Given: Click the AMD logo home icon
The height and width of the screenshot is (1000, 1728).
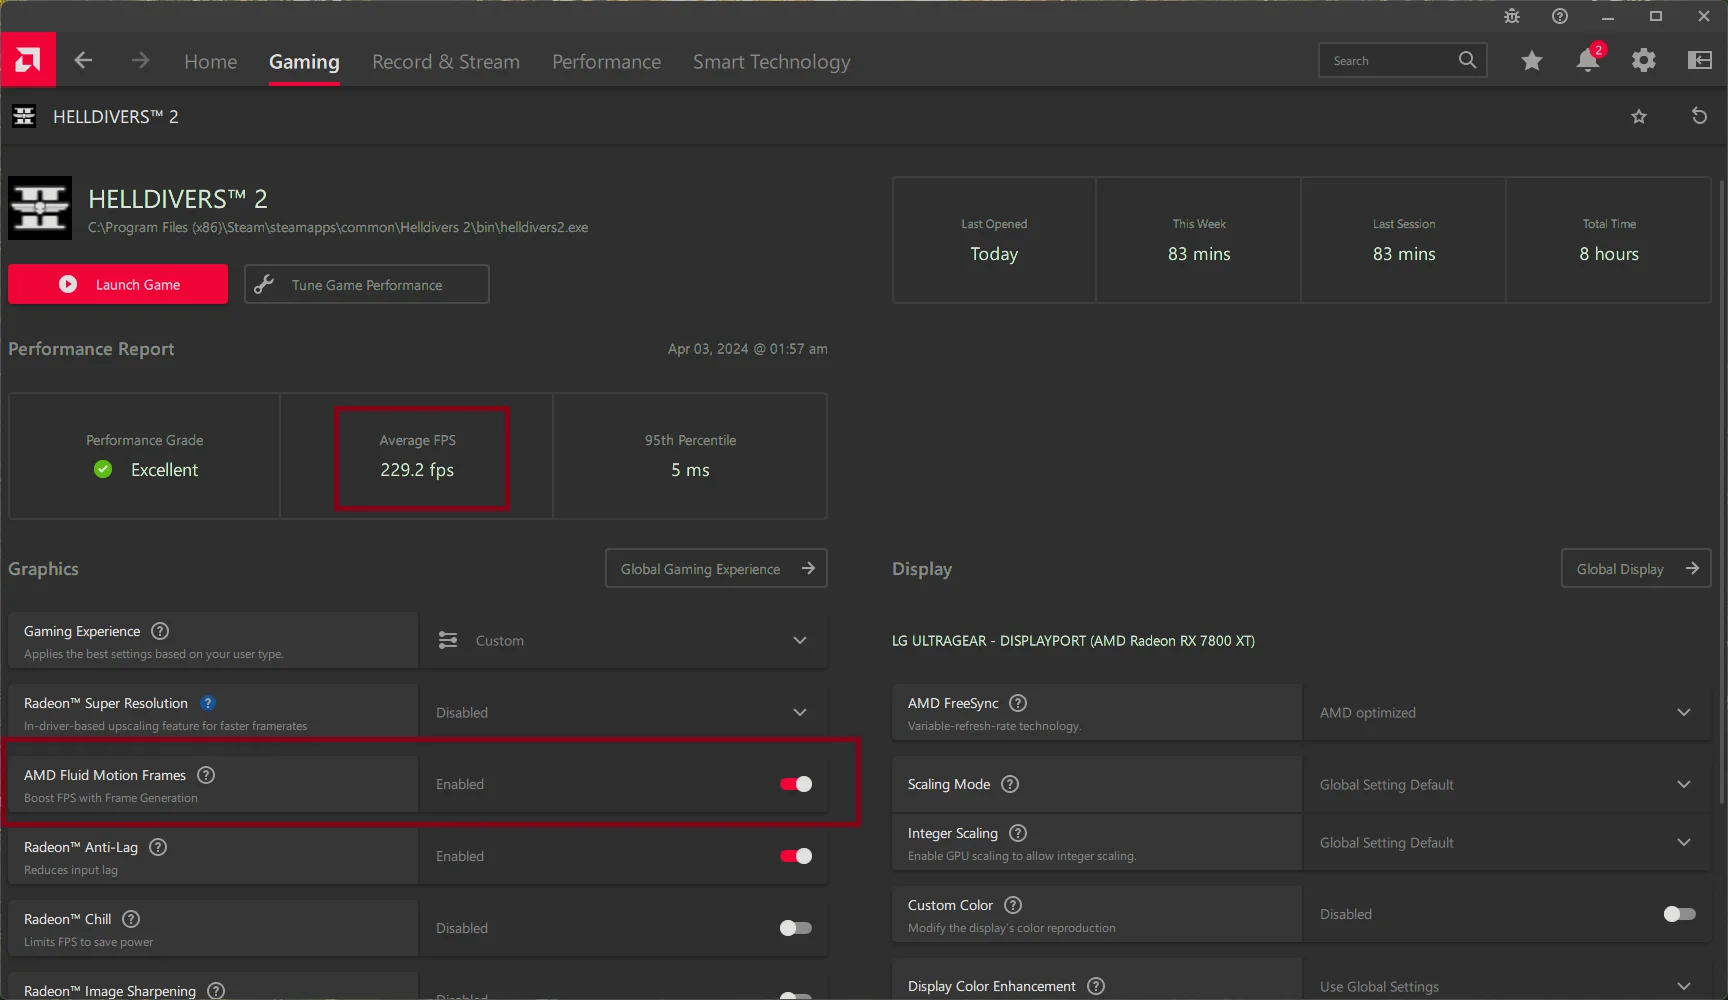Looking at the screenshot, I should [28, 60].
